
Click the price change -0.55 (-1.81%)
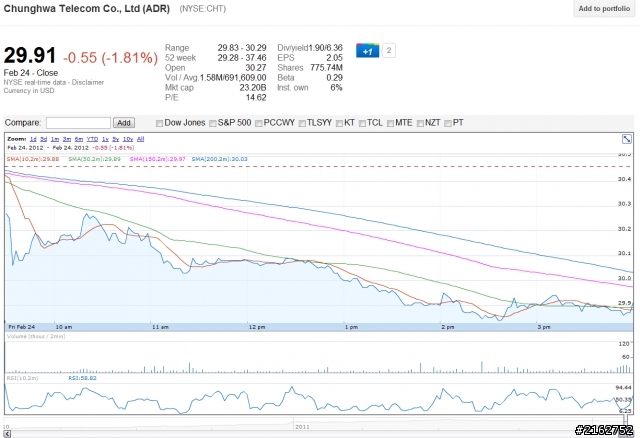(110, 58)
